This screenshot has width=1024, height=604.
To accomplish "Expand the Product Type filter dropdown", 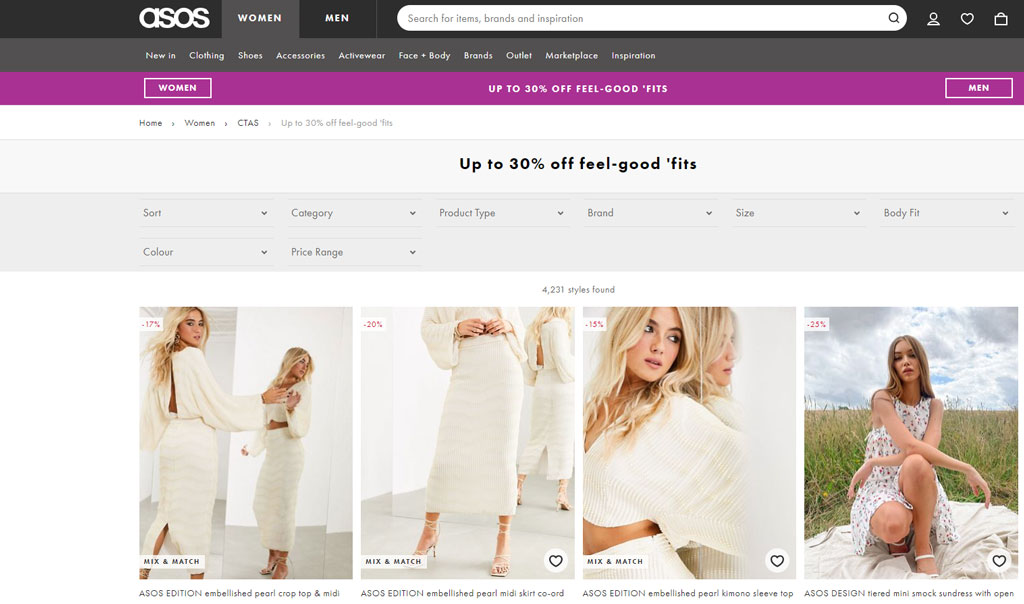I will coord(502,213).
